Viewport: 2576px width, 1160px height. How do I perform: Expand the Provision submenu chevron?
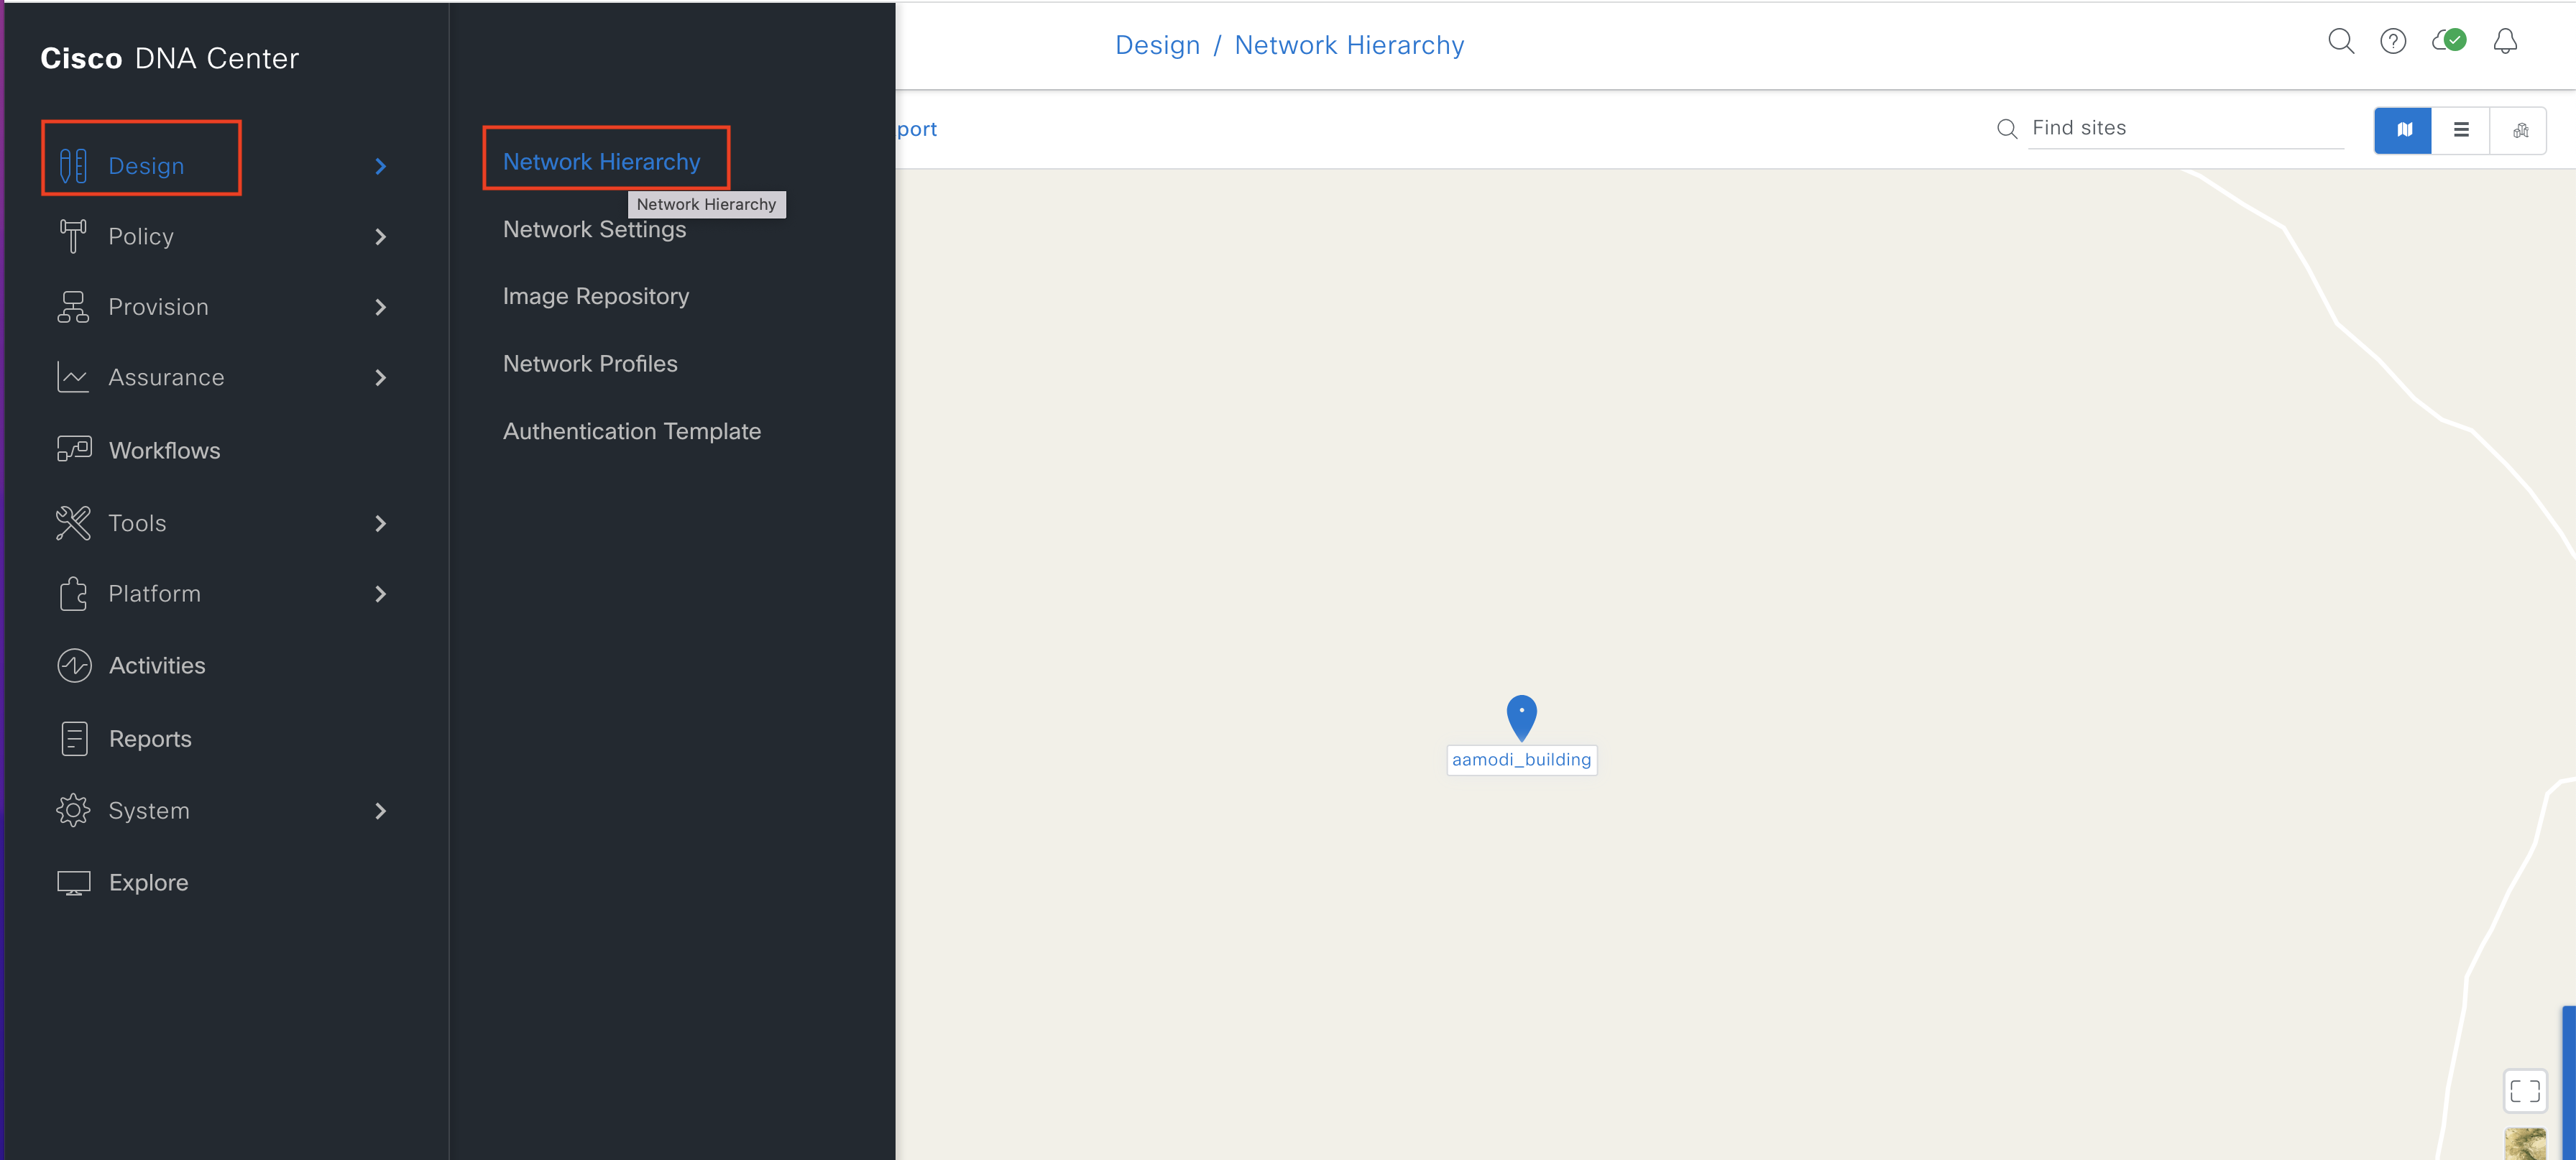pos(380,307)
